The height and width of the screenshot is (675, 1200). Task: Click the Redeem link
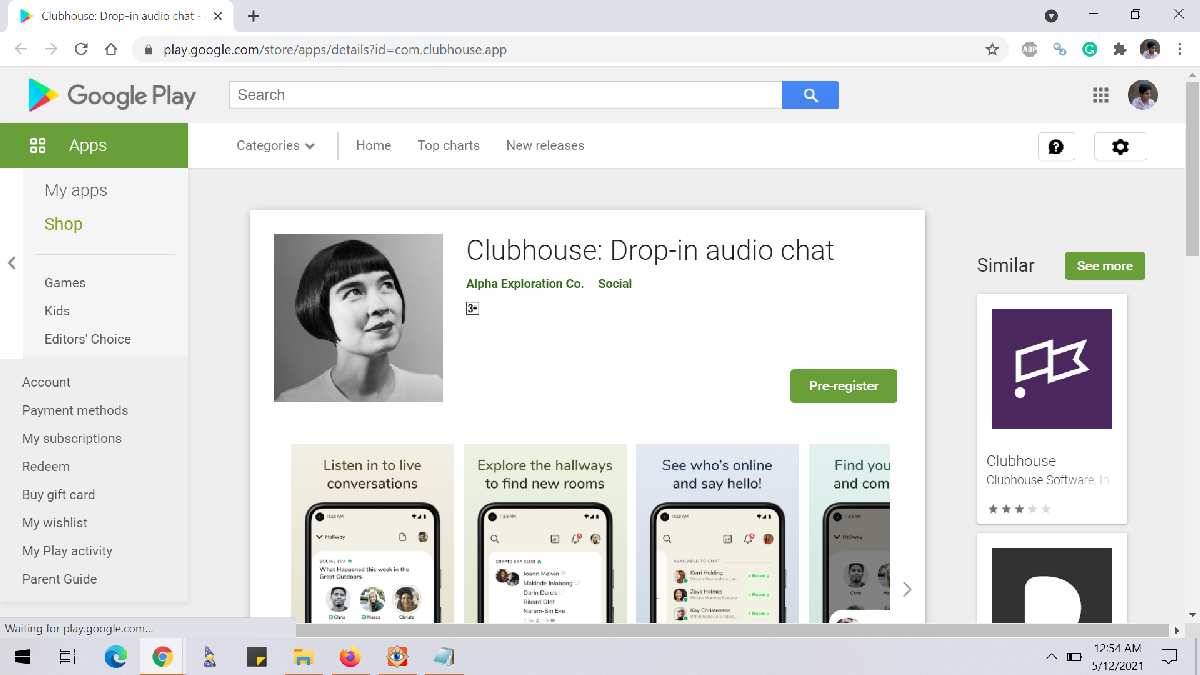point(46,466)
